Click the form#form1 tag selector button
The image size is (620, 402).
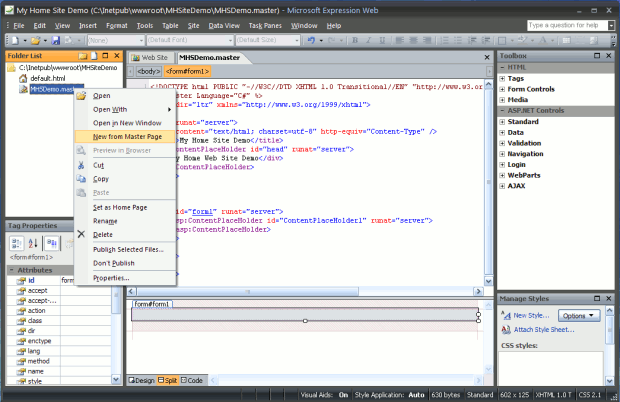coord(187,72)
